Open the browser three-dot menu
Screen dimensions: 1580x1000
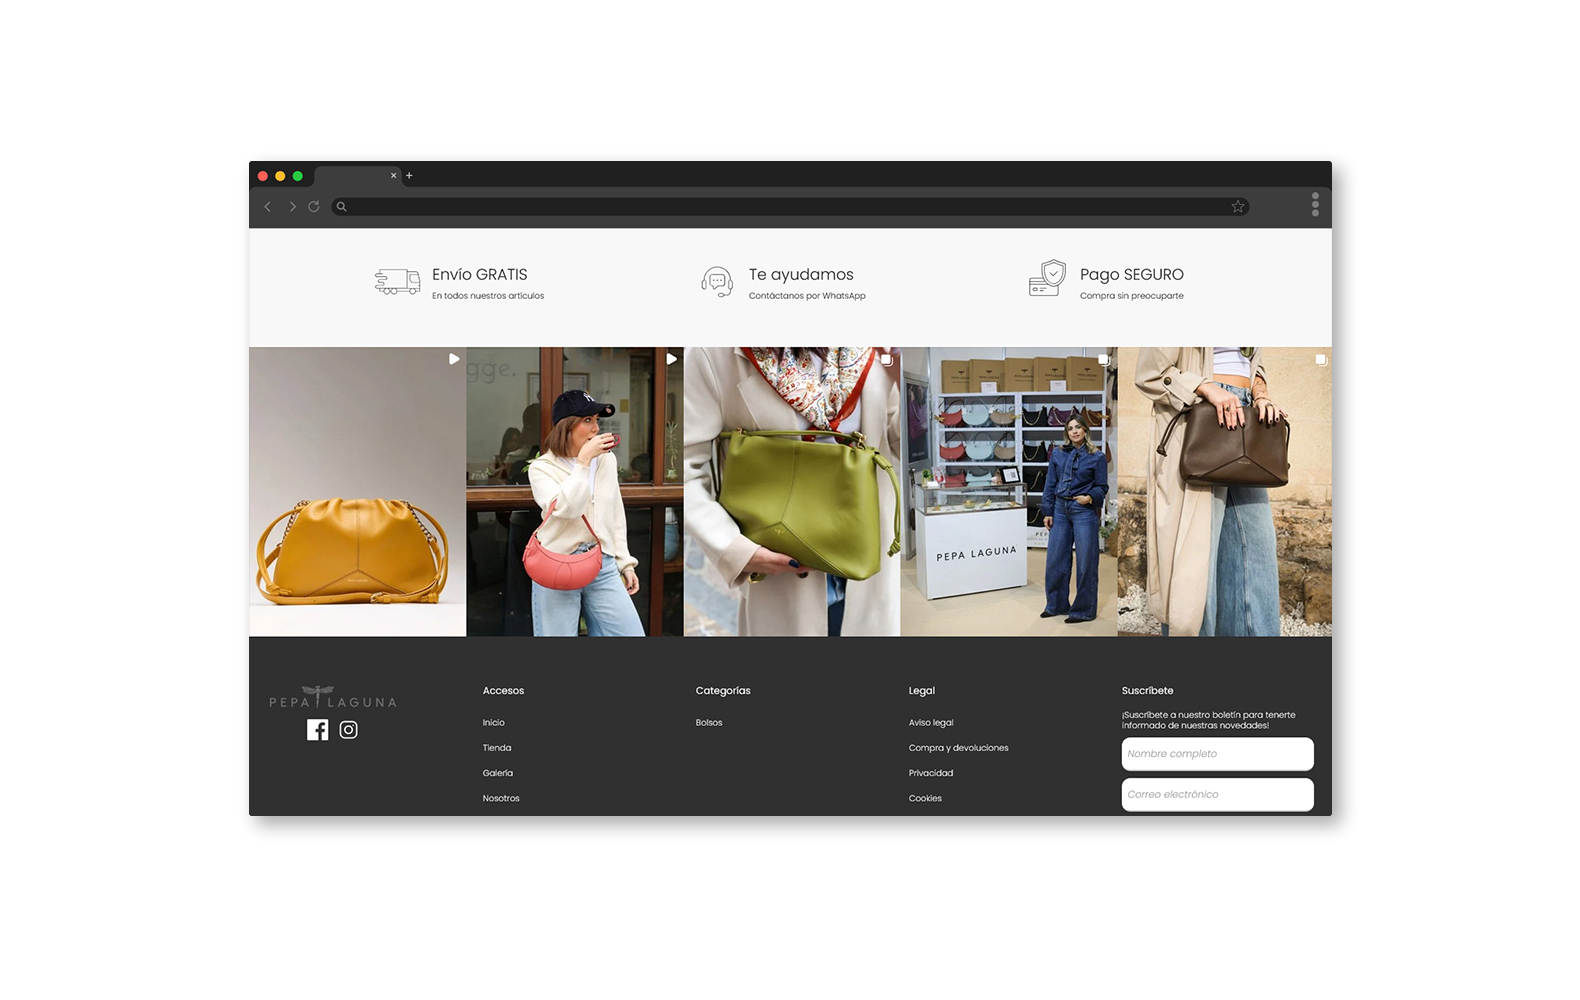(x=1315, y=205)
